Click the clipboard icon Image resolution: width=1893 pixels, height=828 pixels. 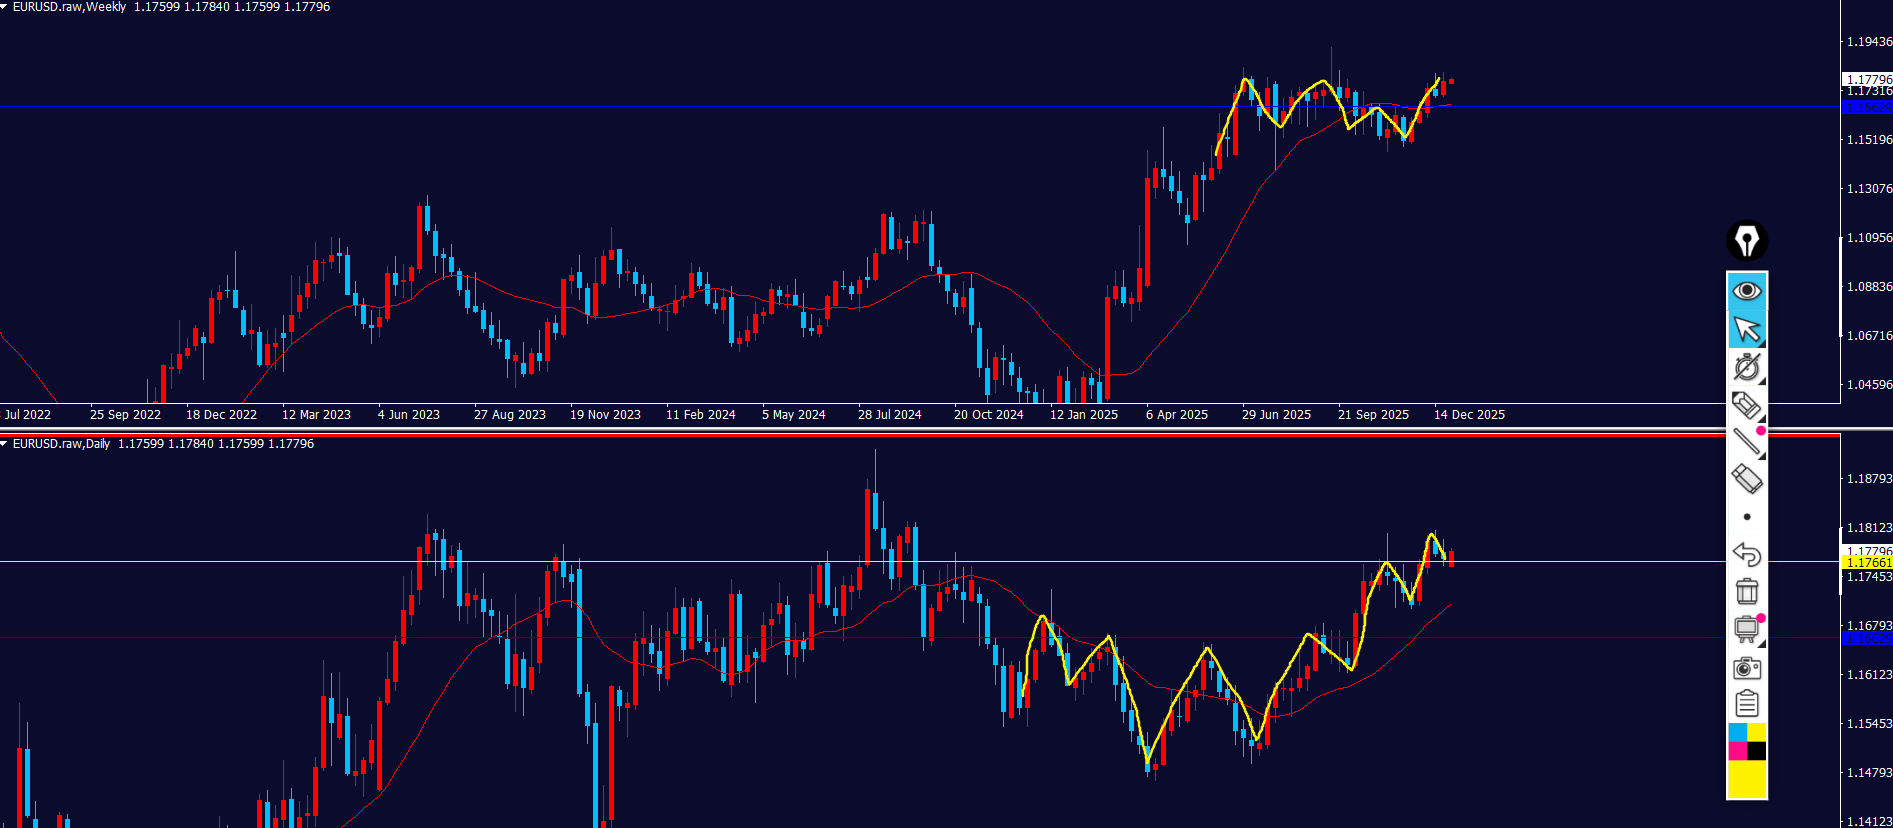pos(1746,704)
